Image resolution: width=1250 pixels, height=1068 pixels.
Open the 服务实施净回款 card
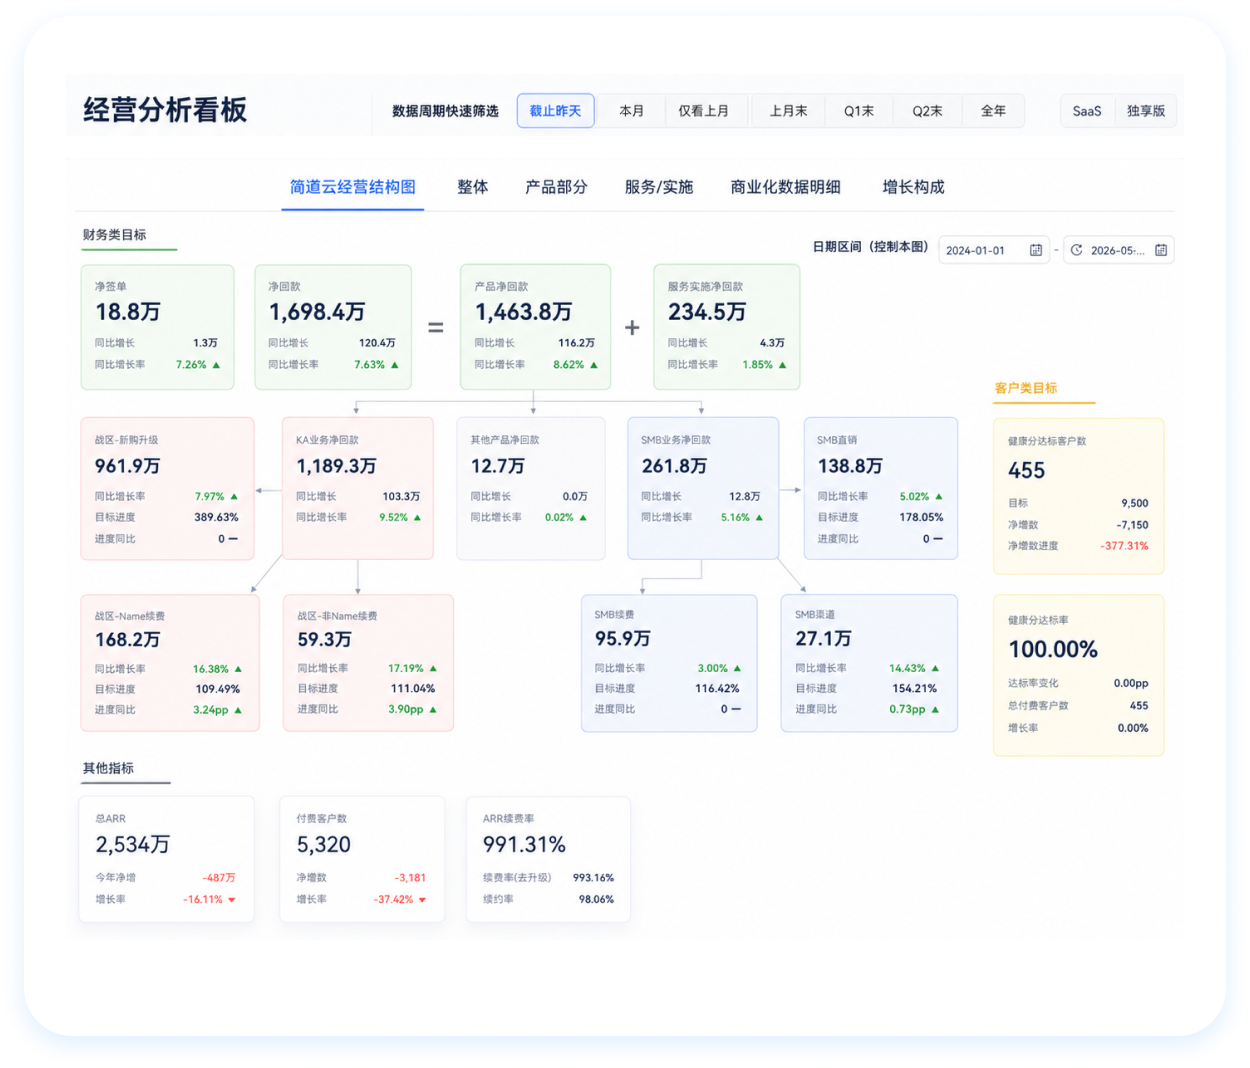tap(727, 327)
